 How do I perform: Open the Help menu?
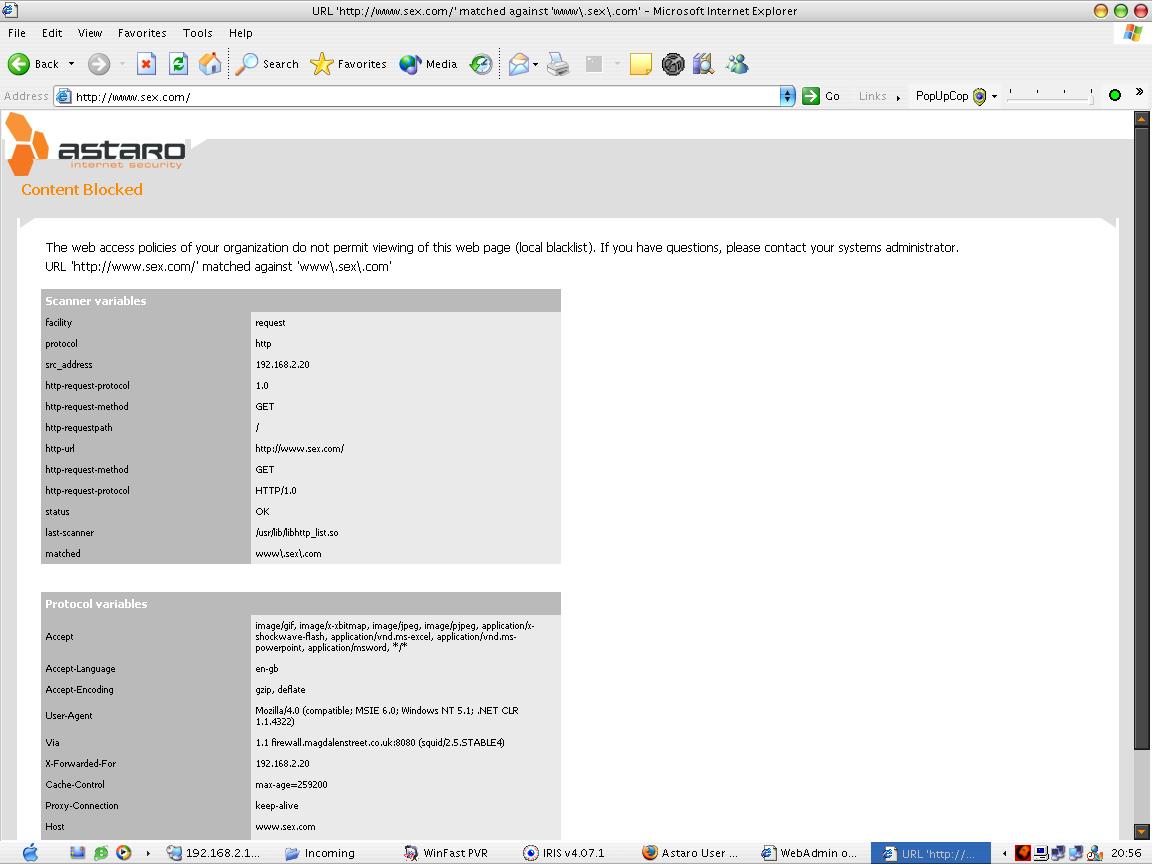pos(240,33)
